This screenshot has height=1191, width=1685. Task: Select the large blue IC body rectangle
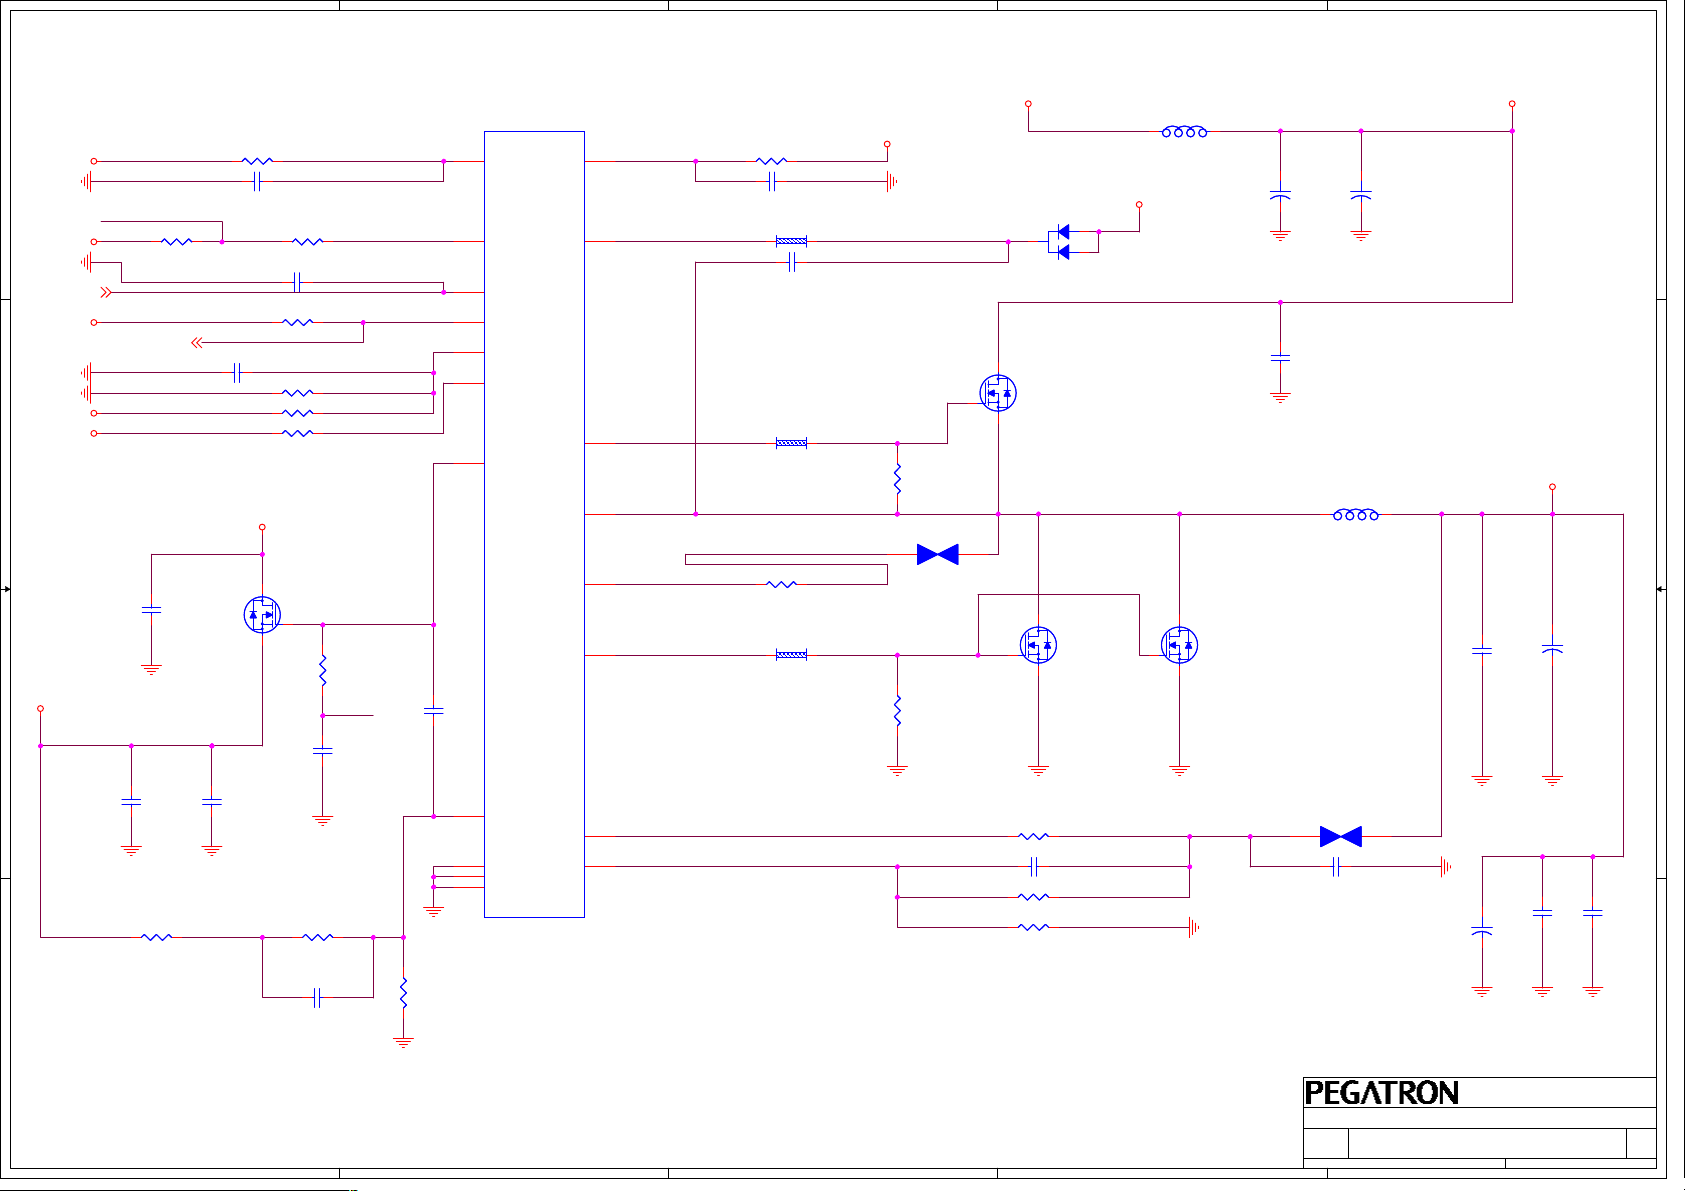tap(534, 524)
